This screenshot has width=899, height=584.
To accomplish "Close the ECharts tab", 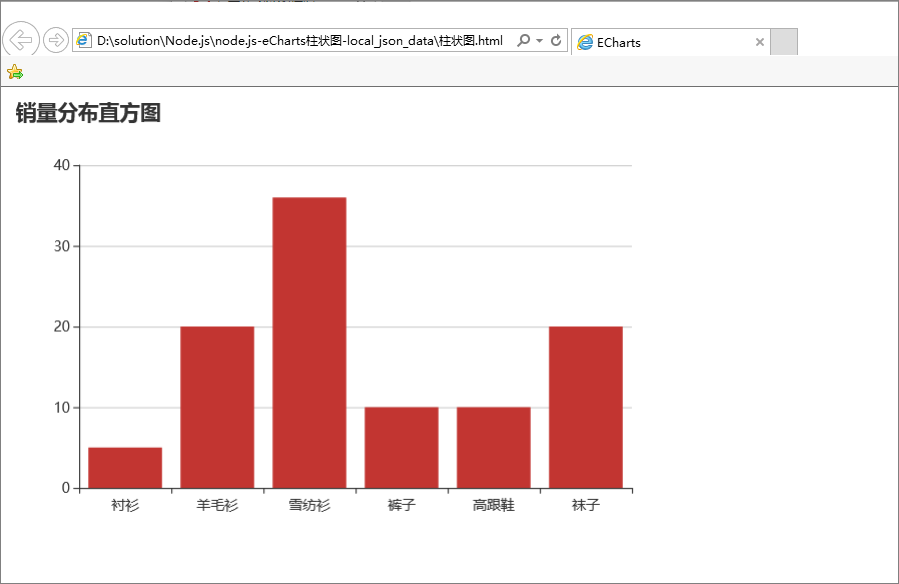I will click(x=760, y=42).
